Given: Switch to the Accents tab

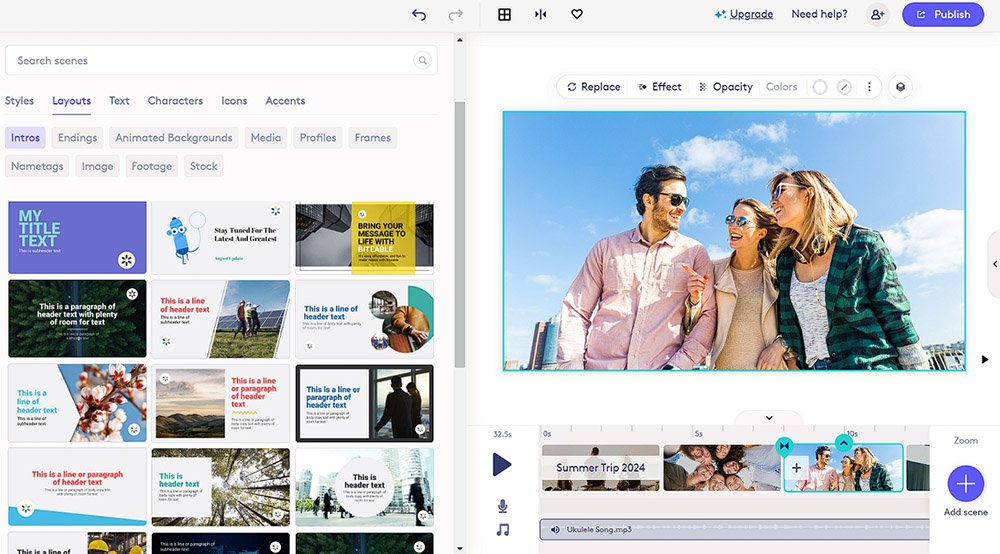Looking at the screenshot, I should tap(285, 101).
